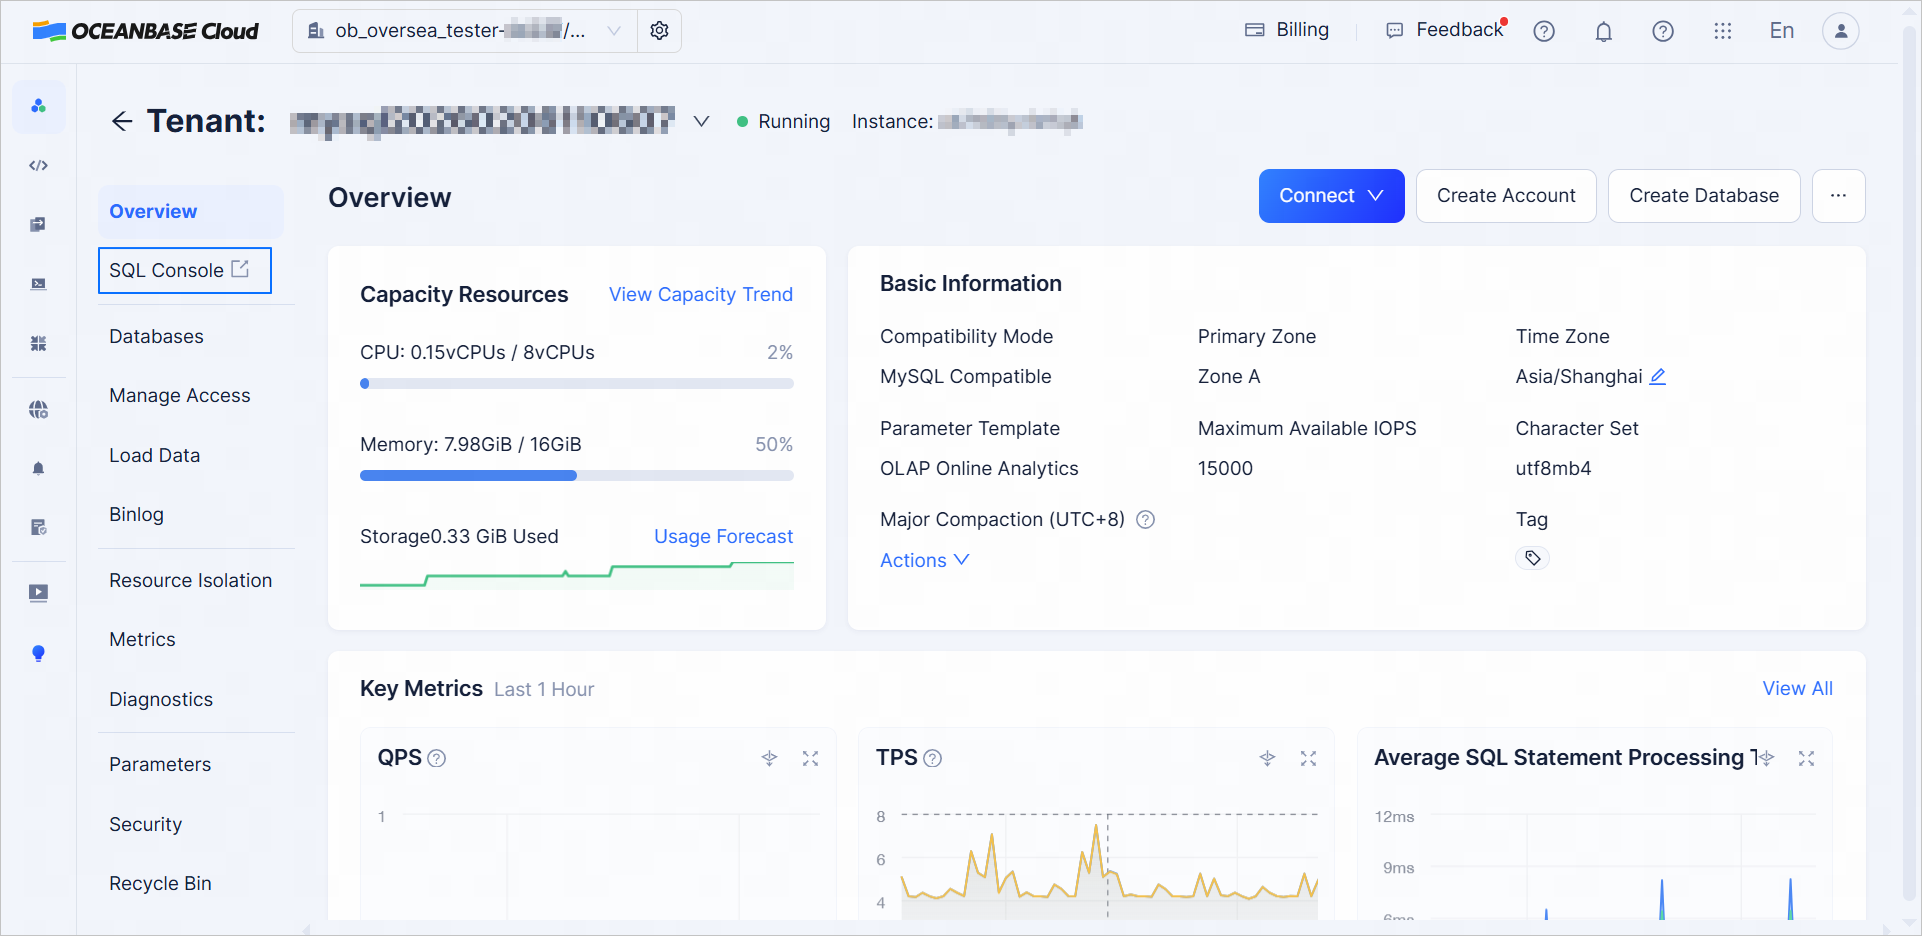Viewport: 1922px width, 936px height.
Task: Expand the Connect dropdown button
Action: [1331, 196]
